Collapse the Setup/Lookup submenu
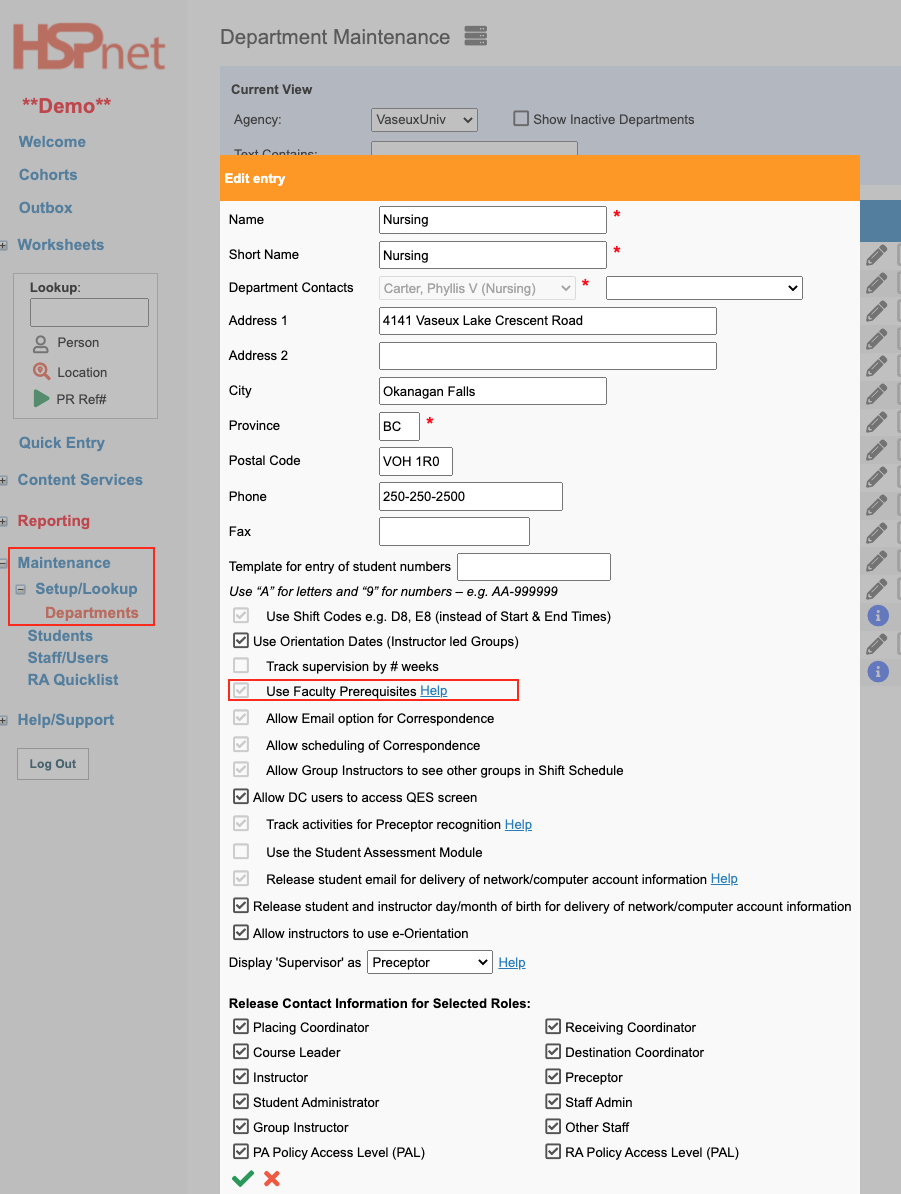Screen dimensions: 901x1194 pyautogui.click(x=21, y=589)
